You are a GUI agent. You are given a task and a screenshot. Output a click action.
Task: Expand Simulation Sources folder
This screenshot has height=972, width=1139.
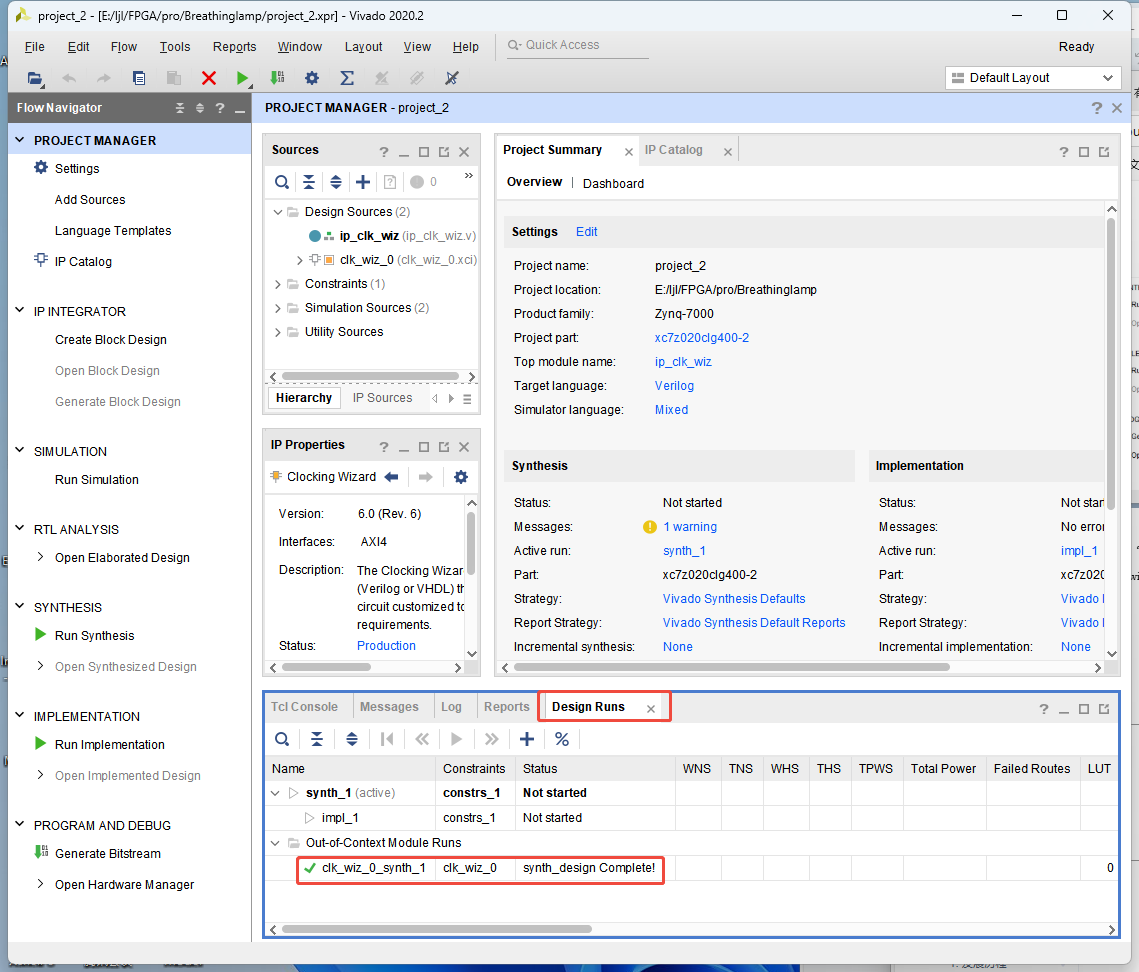[x=277, y=308]
